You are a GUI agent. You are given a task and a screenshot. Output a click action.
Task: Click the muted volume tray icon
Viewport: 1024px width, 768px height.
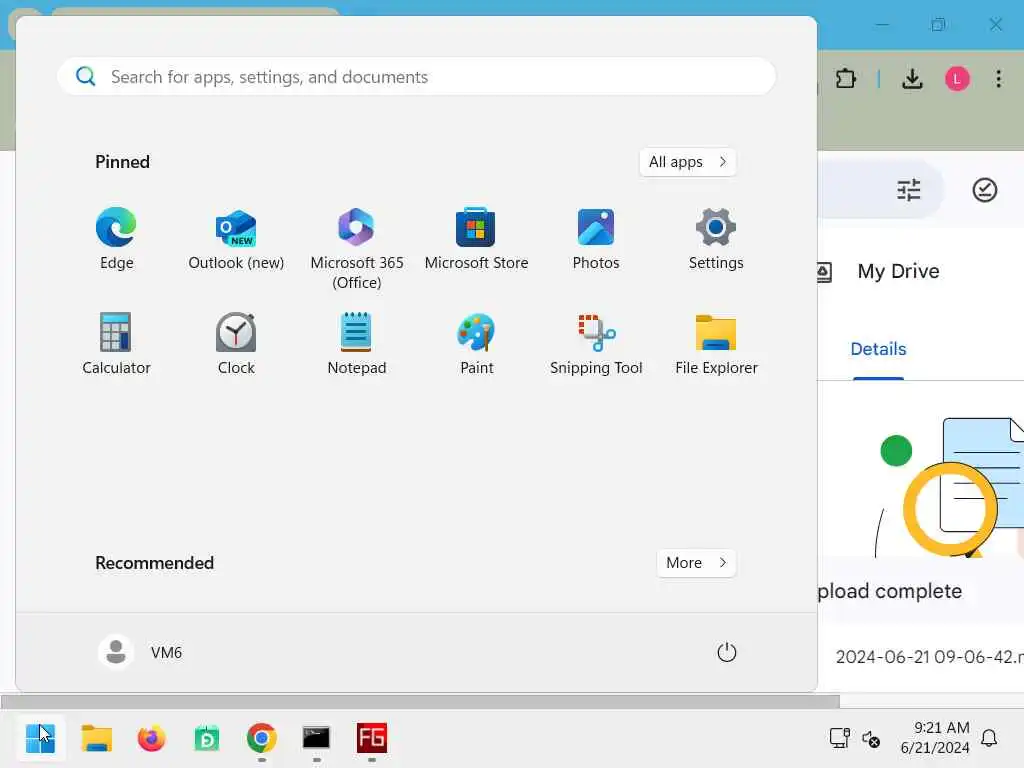pos(871,739)
